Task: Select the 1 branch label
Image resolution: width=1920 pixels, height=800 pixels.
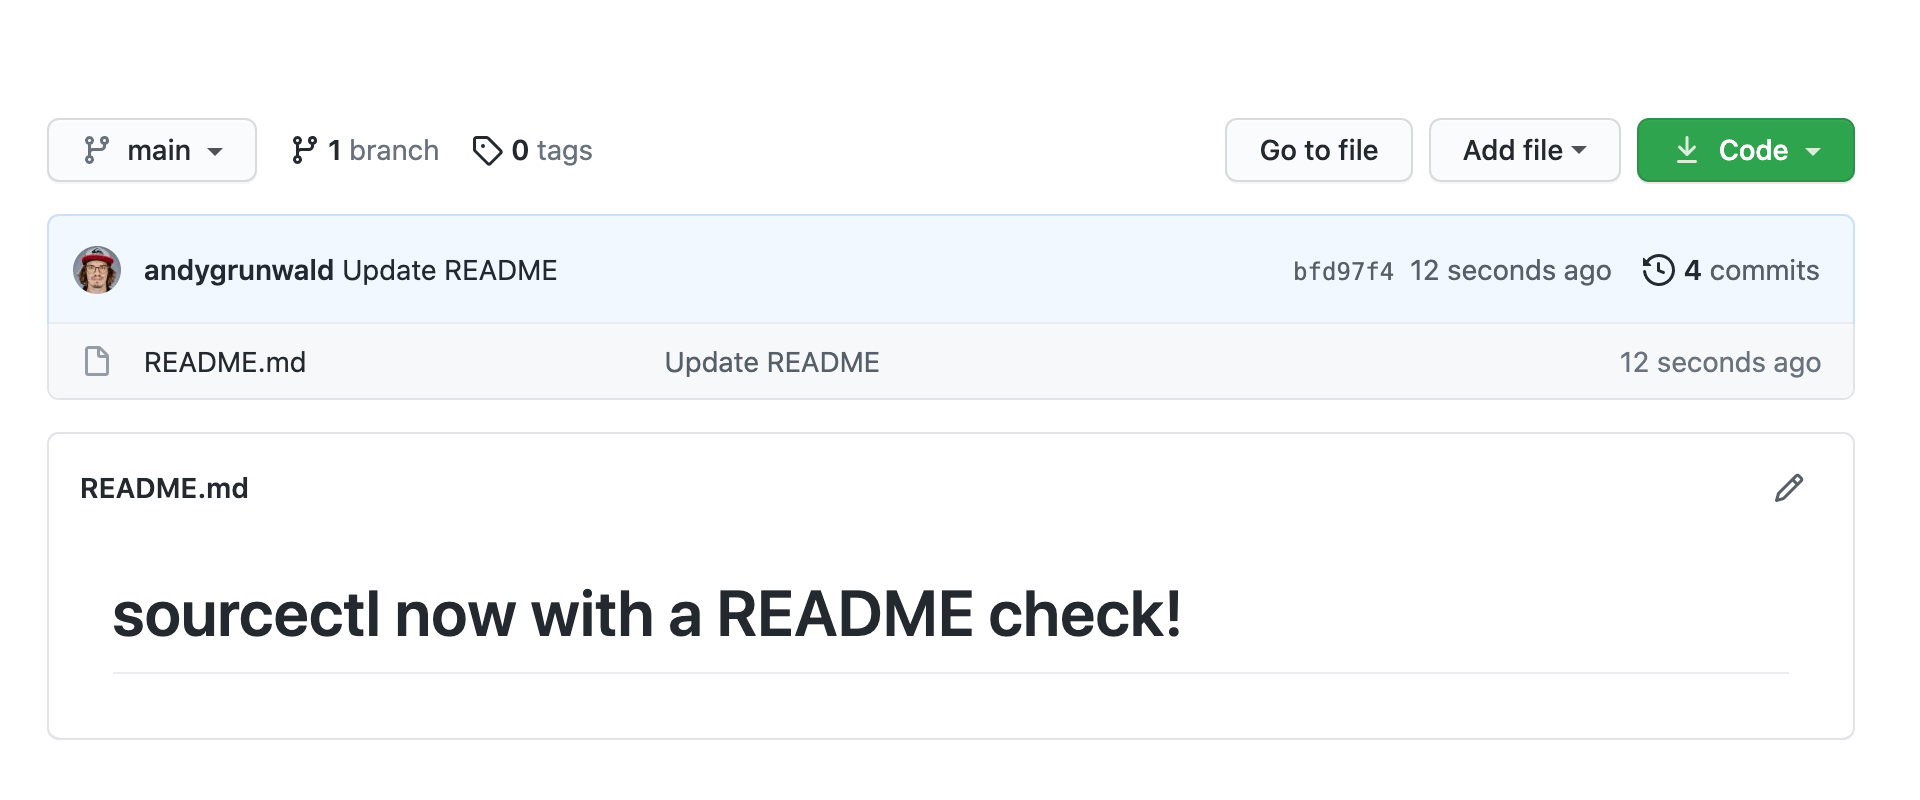Action: 383,150
